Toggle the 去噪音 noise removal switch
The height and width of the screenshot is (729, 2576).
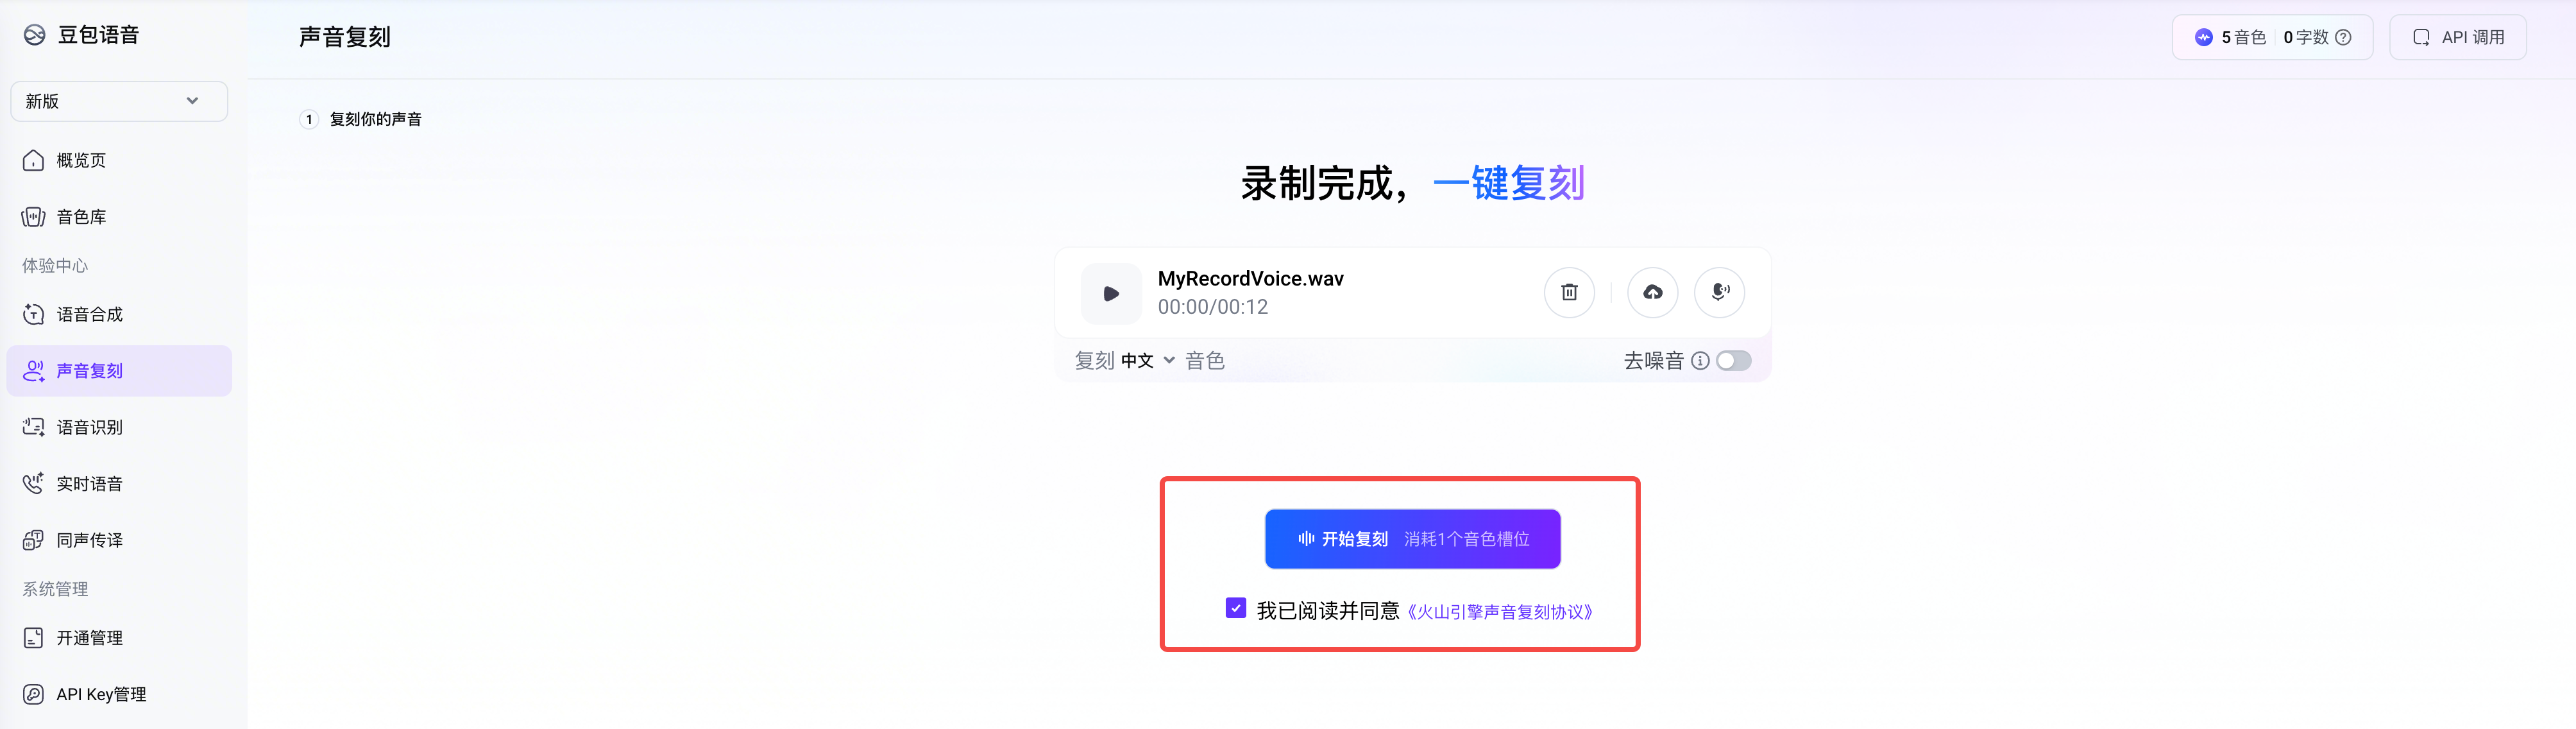[x=1733, y=361]
